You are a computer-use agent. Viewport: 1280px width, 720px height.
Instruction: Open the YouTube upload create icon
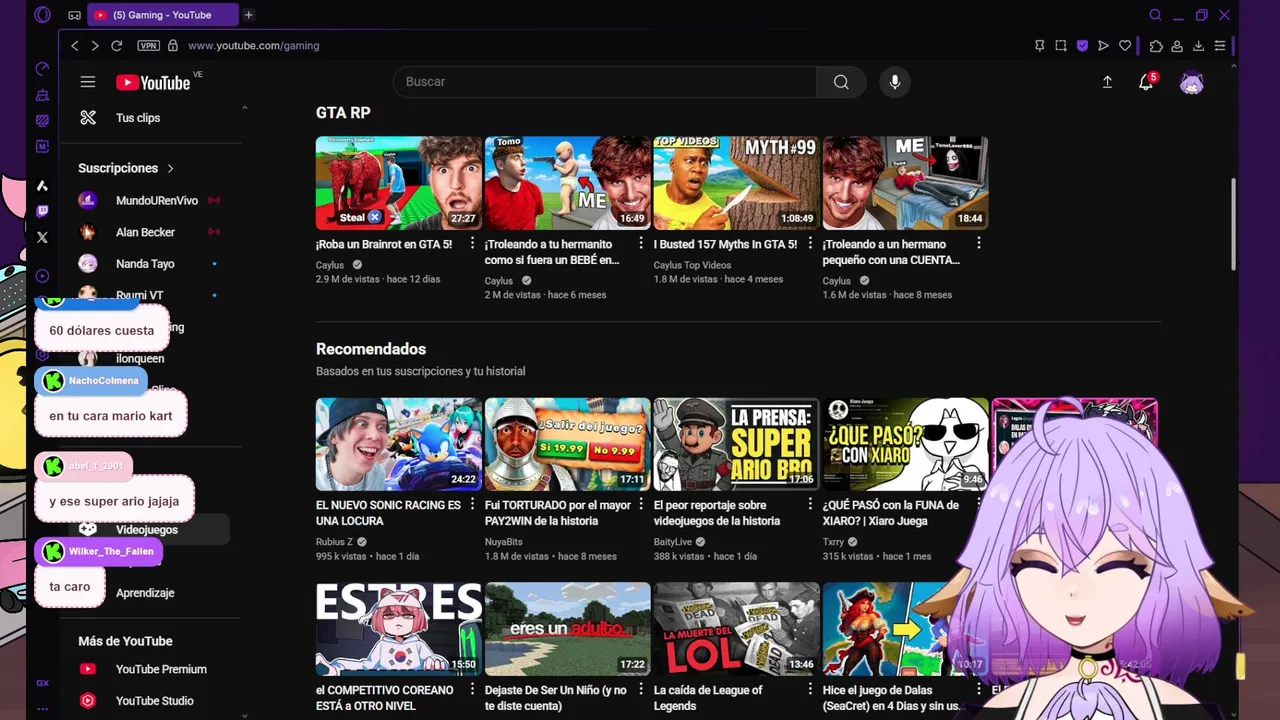point(1107,82)
